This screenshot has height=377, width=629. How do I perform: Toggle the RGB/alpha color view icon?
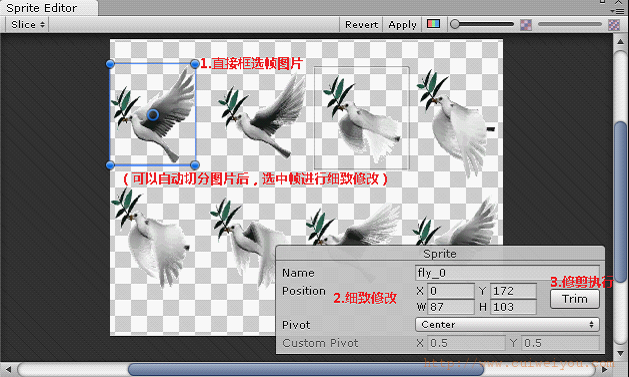click(x=433, y=24)
